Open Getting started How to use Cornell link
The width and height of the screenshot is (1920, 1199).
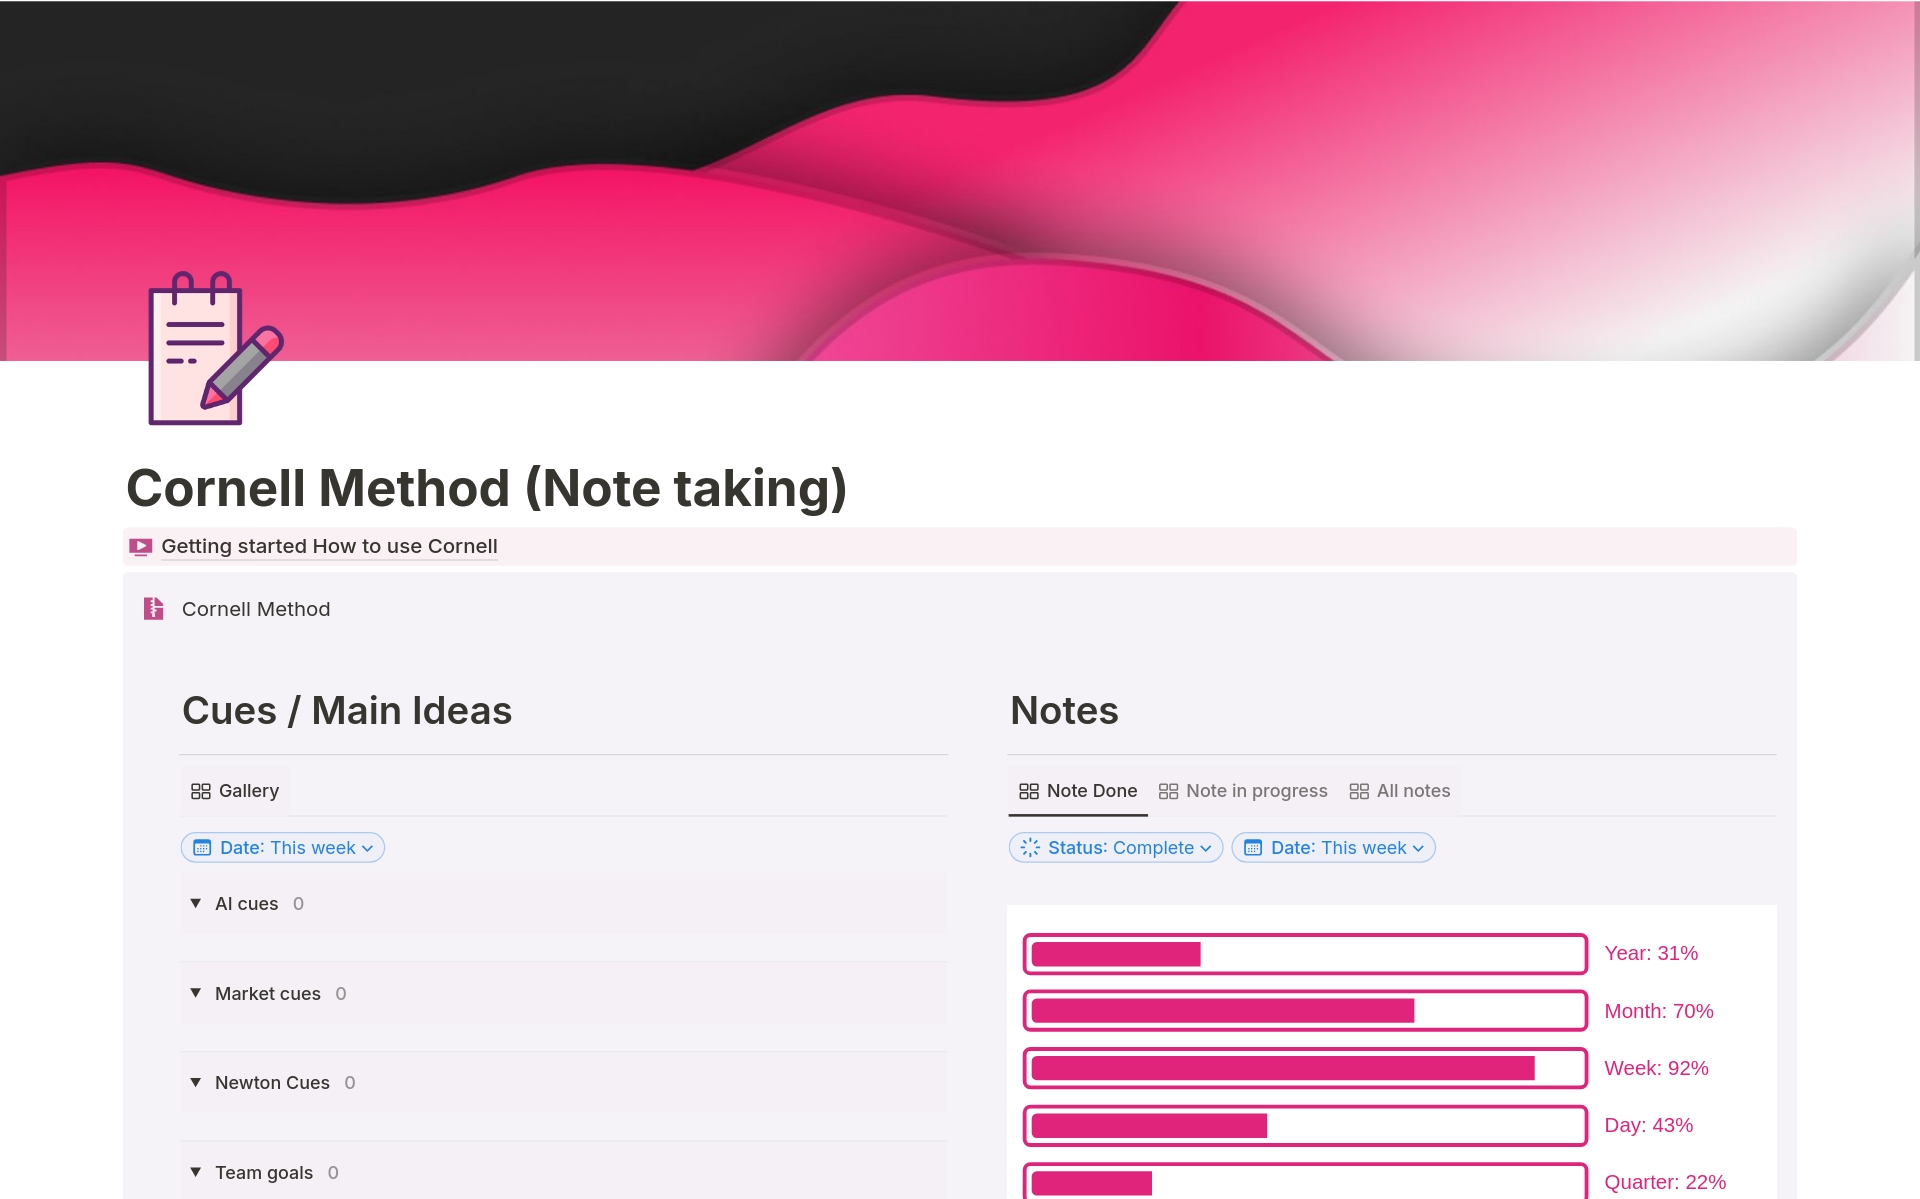pyautogui.click(x=329, y=547)
